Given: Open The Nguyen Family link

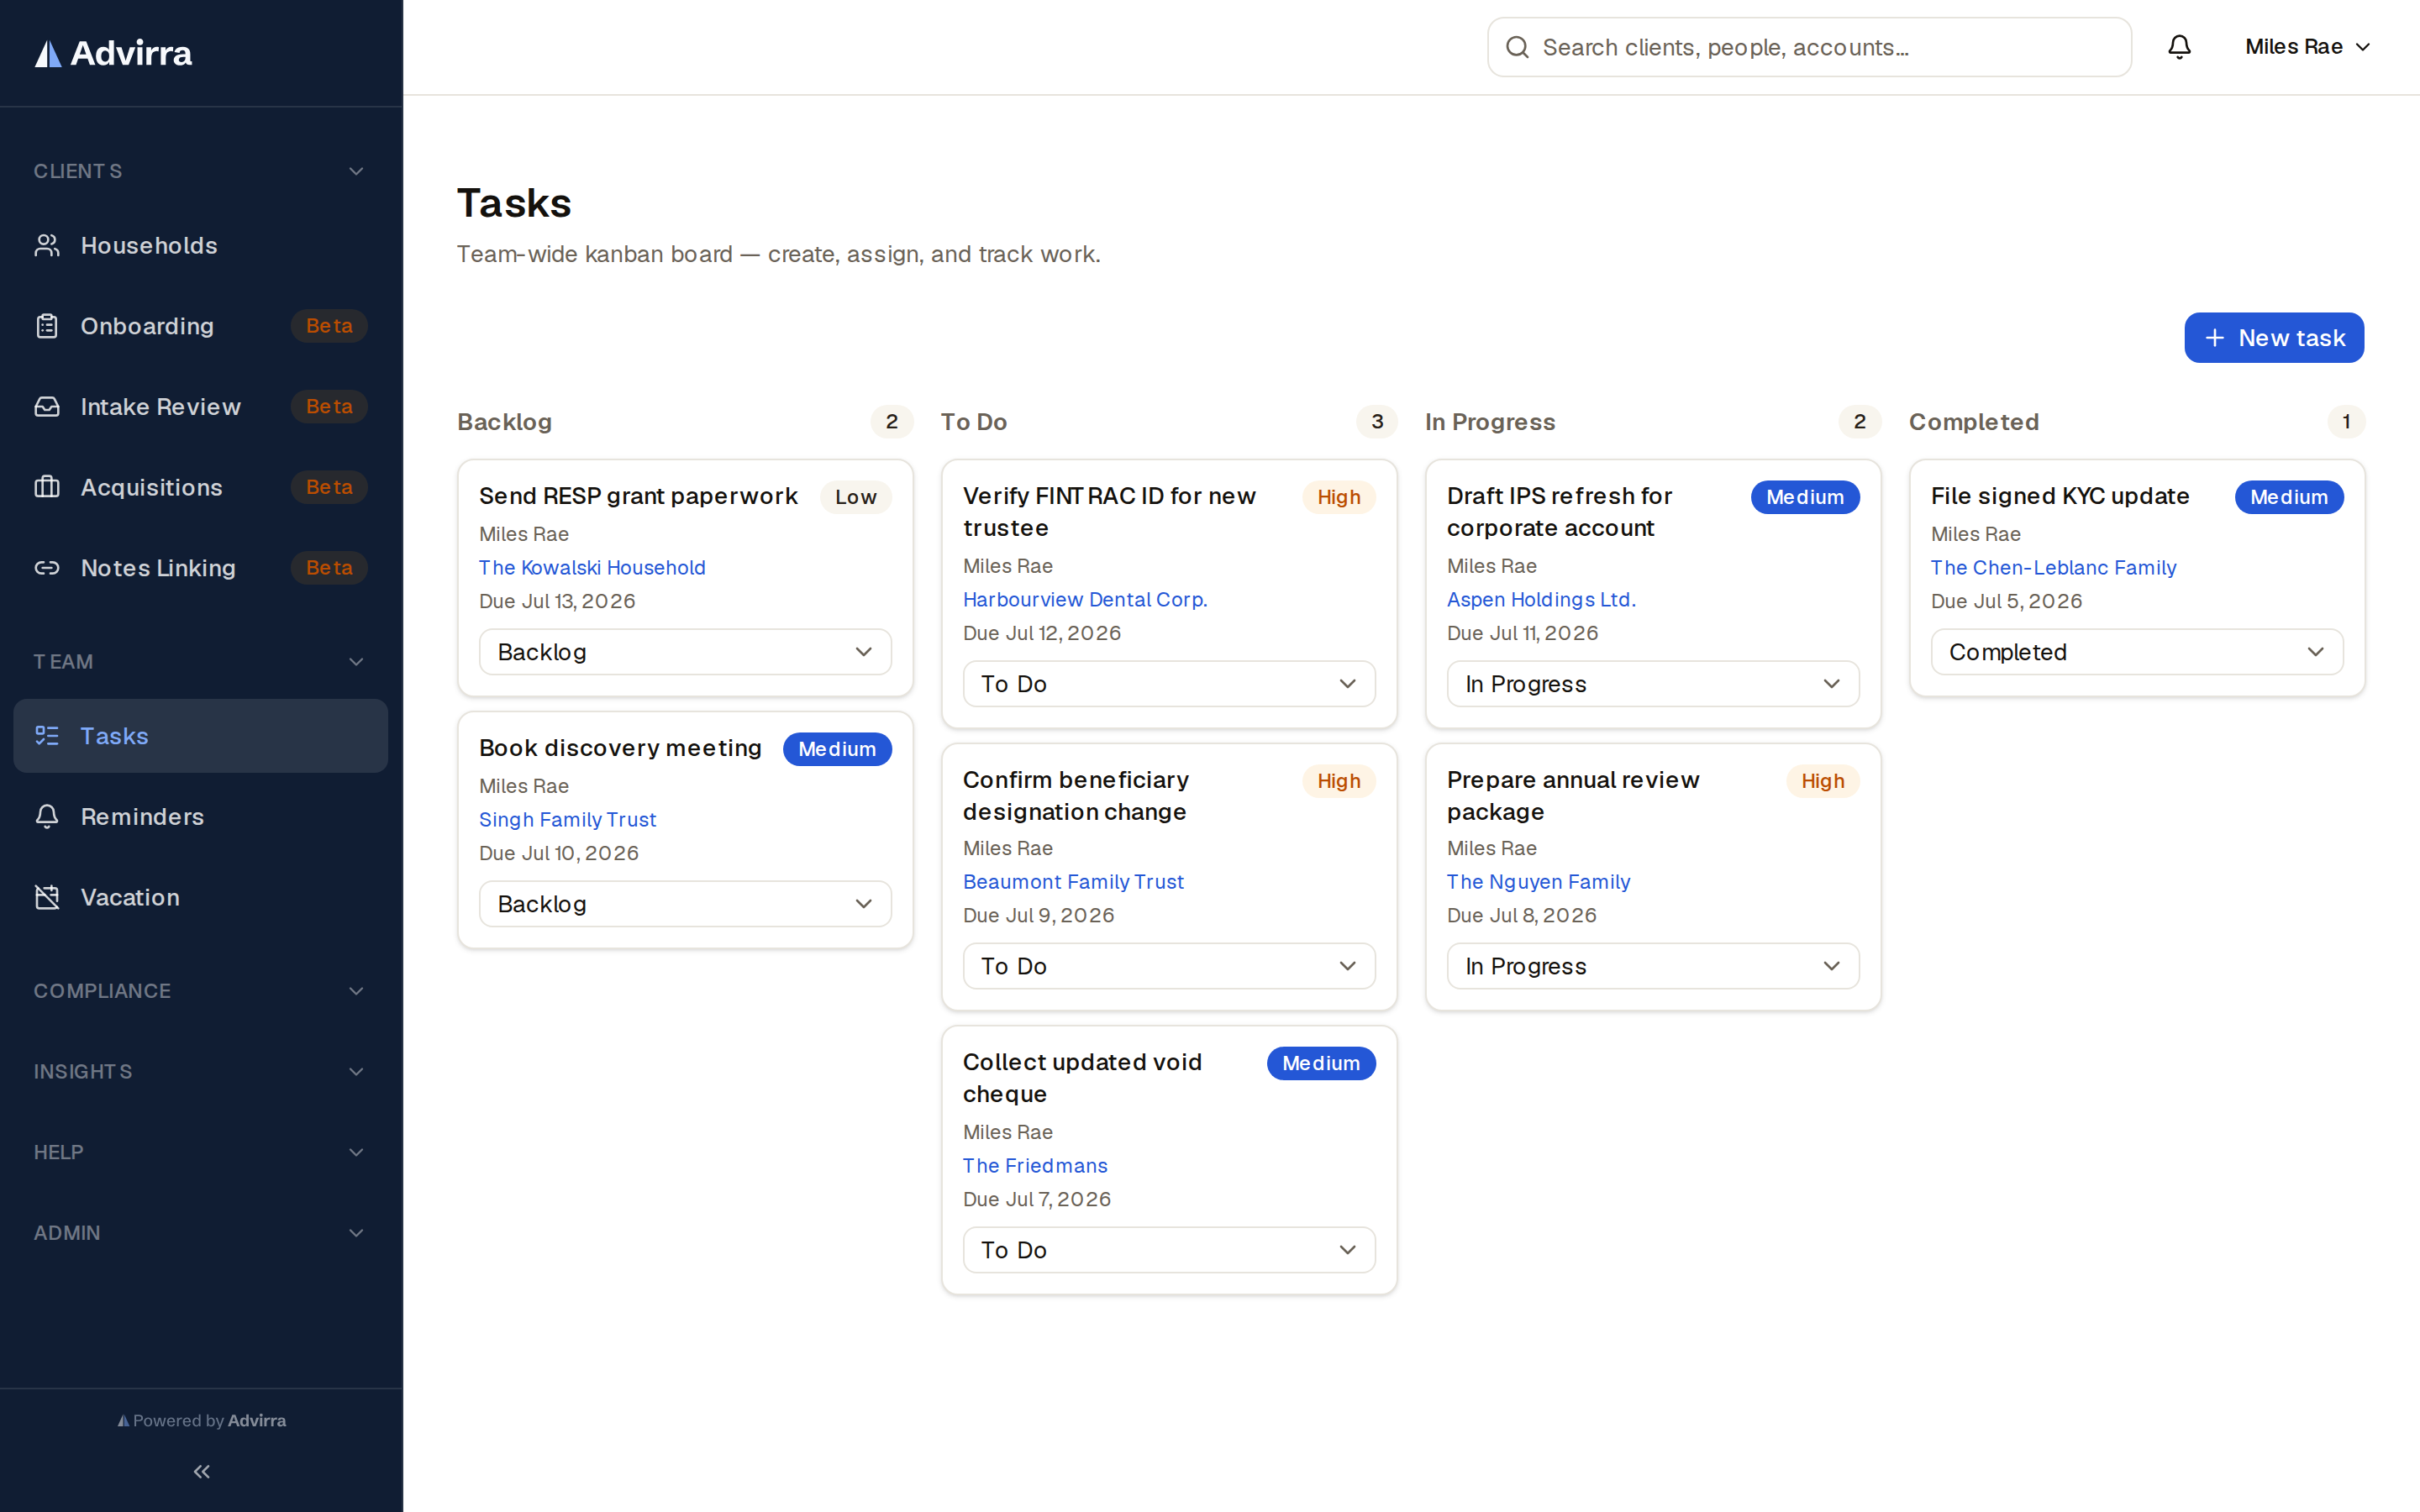Looking at the screenshot, I should pos(1538,882).
